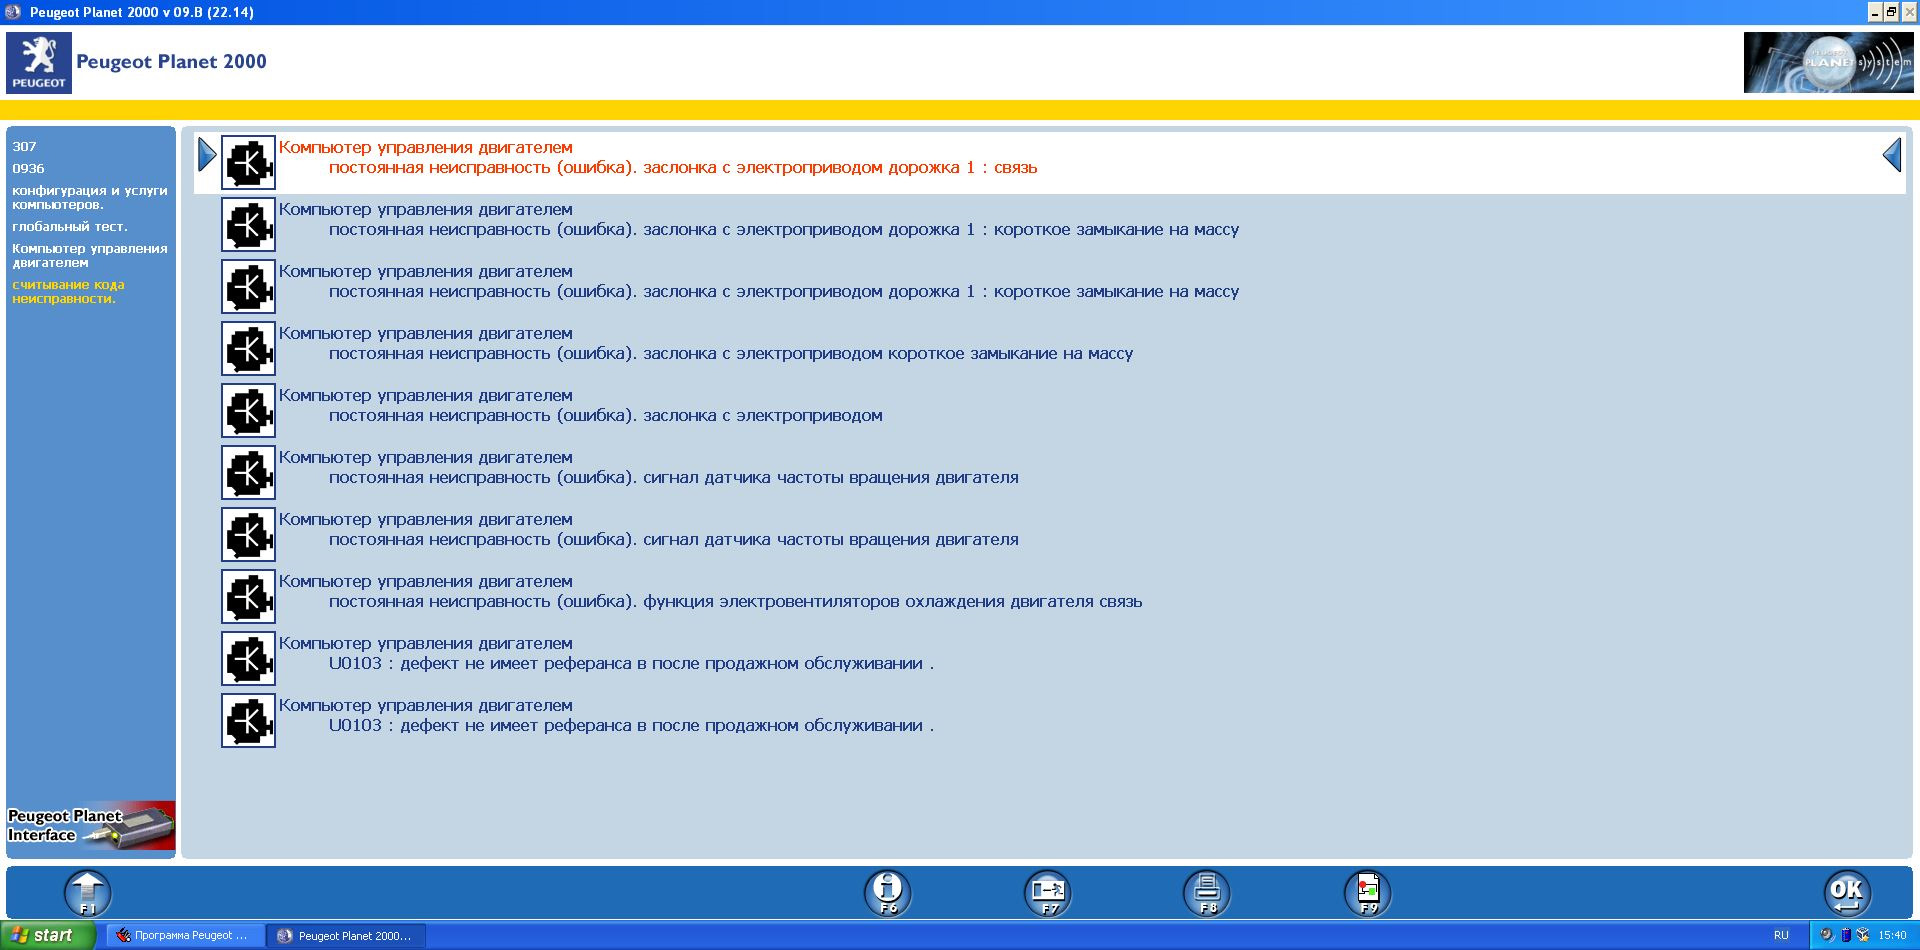Click the blue battery-shaped tray icon
Screen dimensions: 1920x950
(1846, 936)
